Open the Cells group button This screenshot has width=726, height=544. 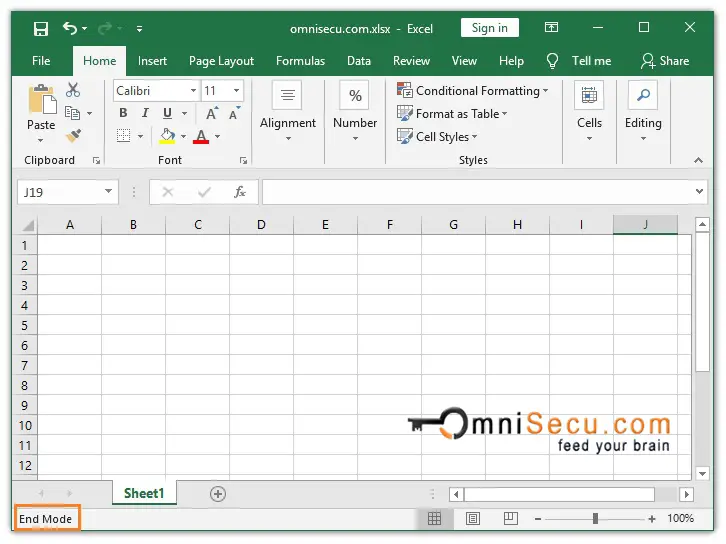tap(589, 111)
